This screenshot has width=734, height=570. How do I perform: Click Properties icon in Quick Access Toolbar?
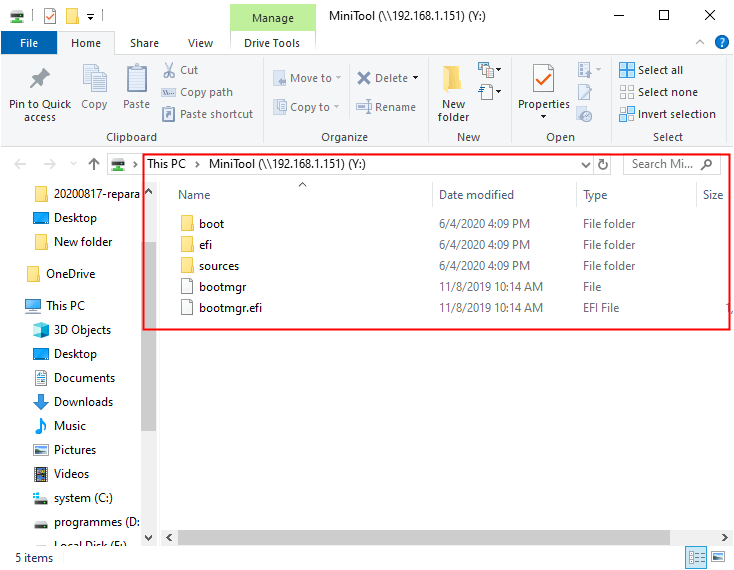click(50, 16)
